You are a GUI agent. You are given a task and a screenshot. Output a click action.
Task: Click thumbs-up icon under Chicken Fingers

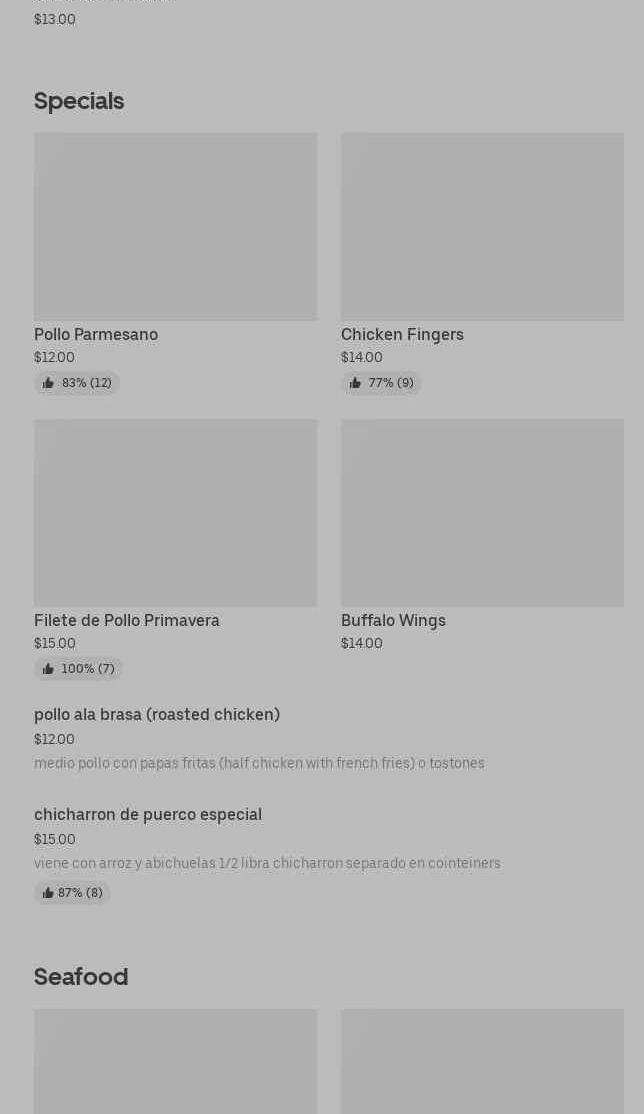tap(355, 383)
